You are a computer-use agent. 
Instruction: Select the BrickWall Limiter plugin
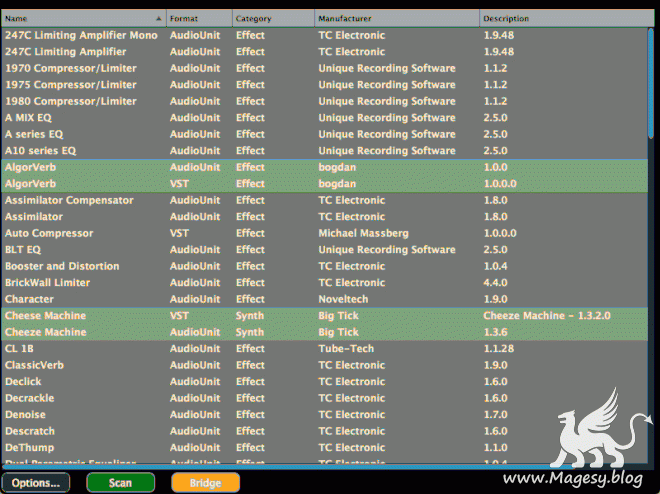(325, 283)
